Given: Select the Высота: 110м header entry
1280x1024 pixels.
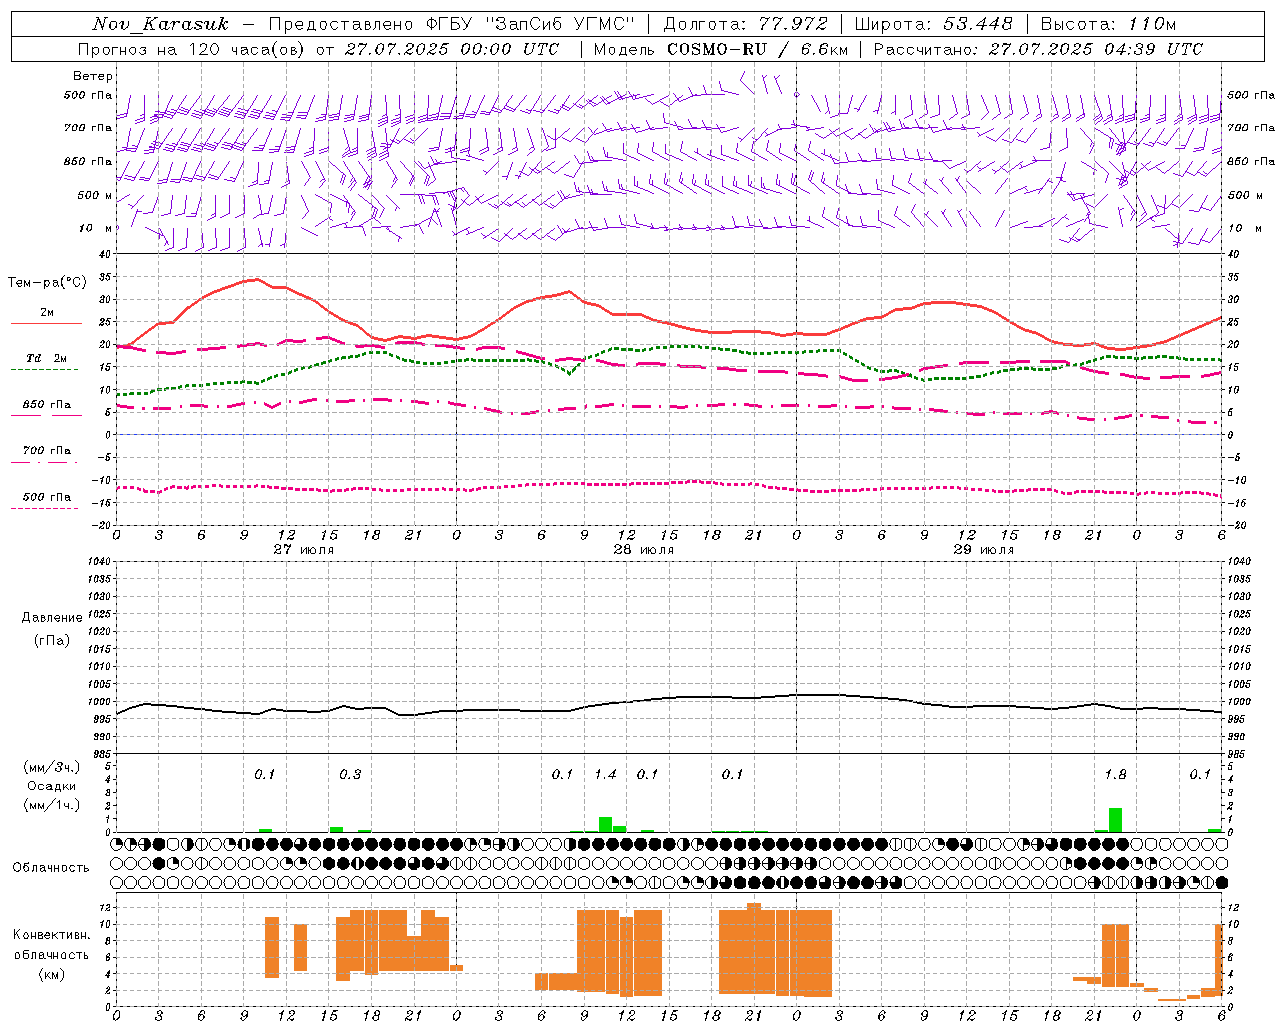Looking at the screenshot, I should [1108, 24].
